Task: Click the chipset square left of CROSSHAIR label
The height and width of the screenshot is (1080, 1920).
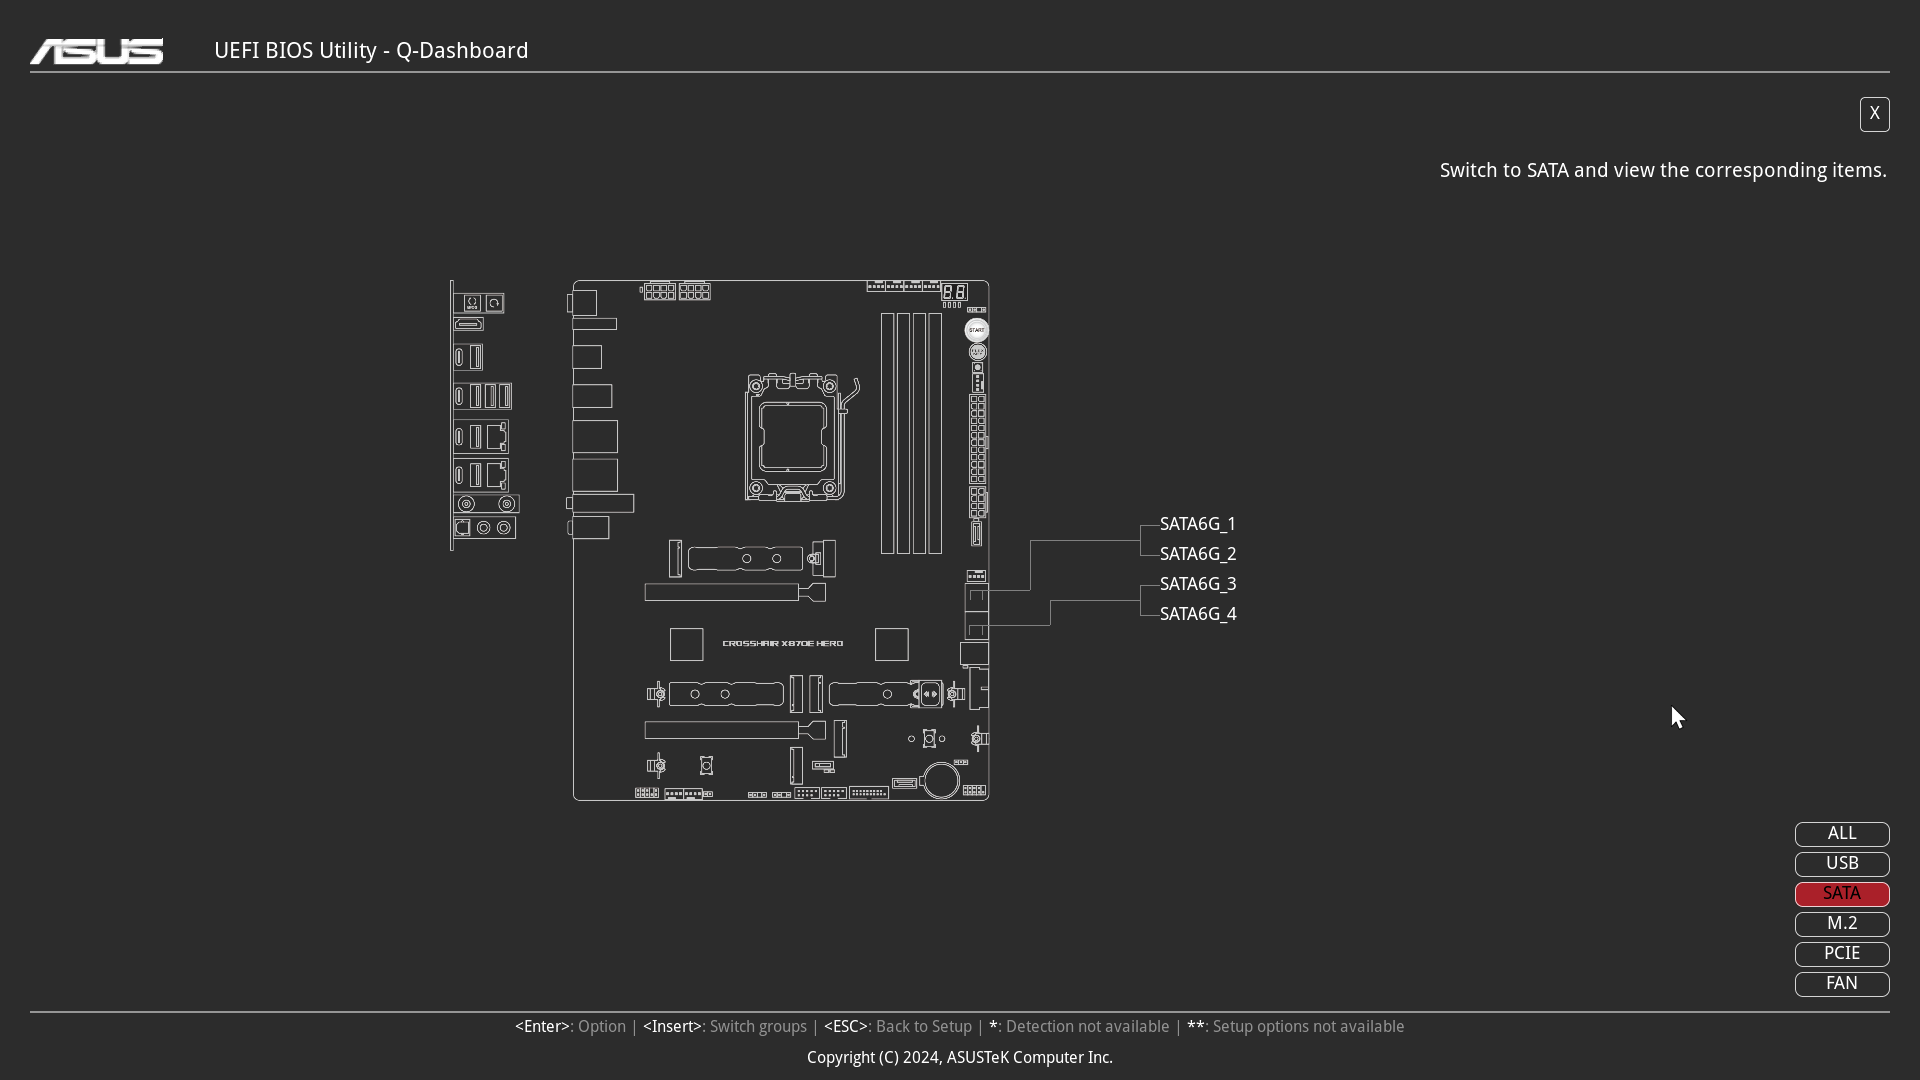Action: (687, 645)
